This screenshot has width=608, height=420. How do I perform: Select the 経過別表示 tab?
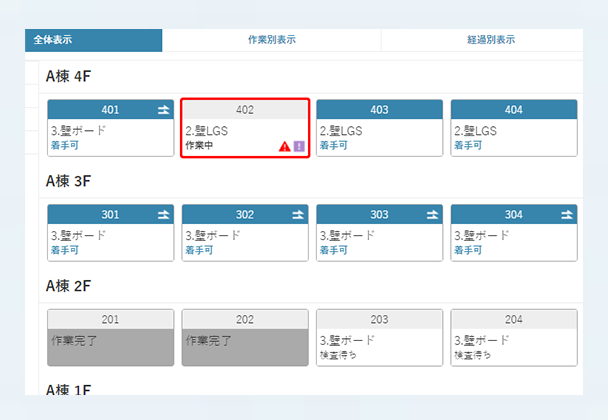[490, 40]
